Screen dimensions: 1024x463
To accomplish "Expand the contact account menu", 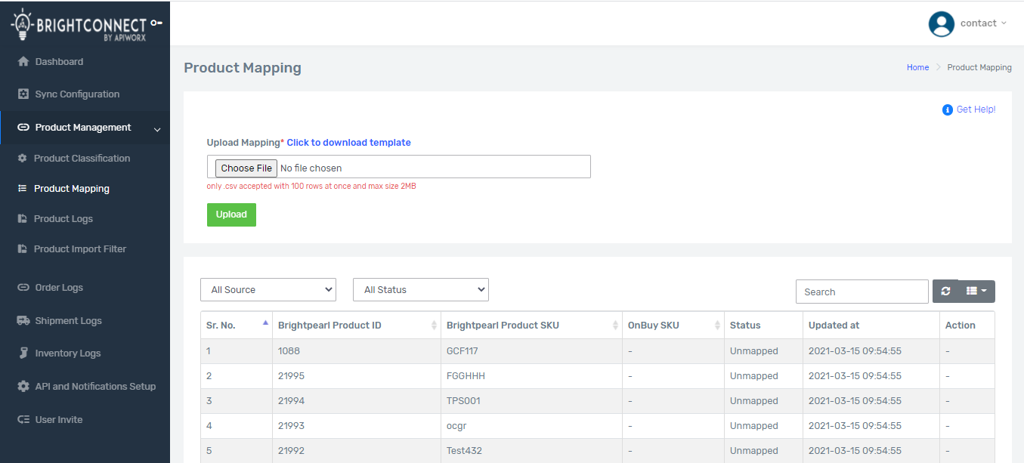I will 983,23.
